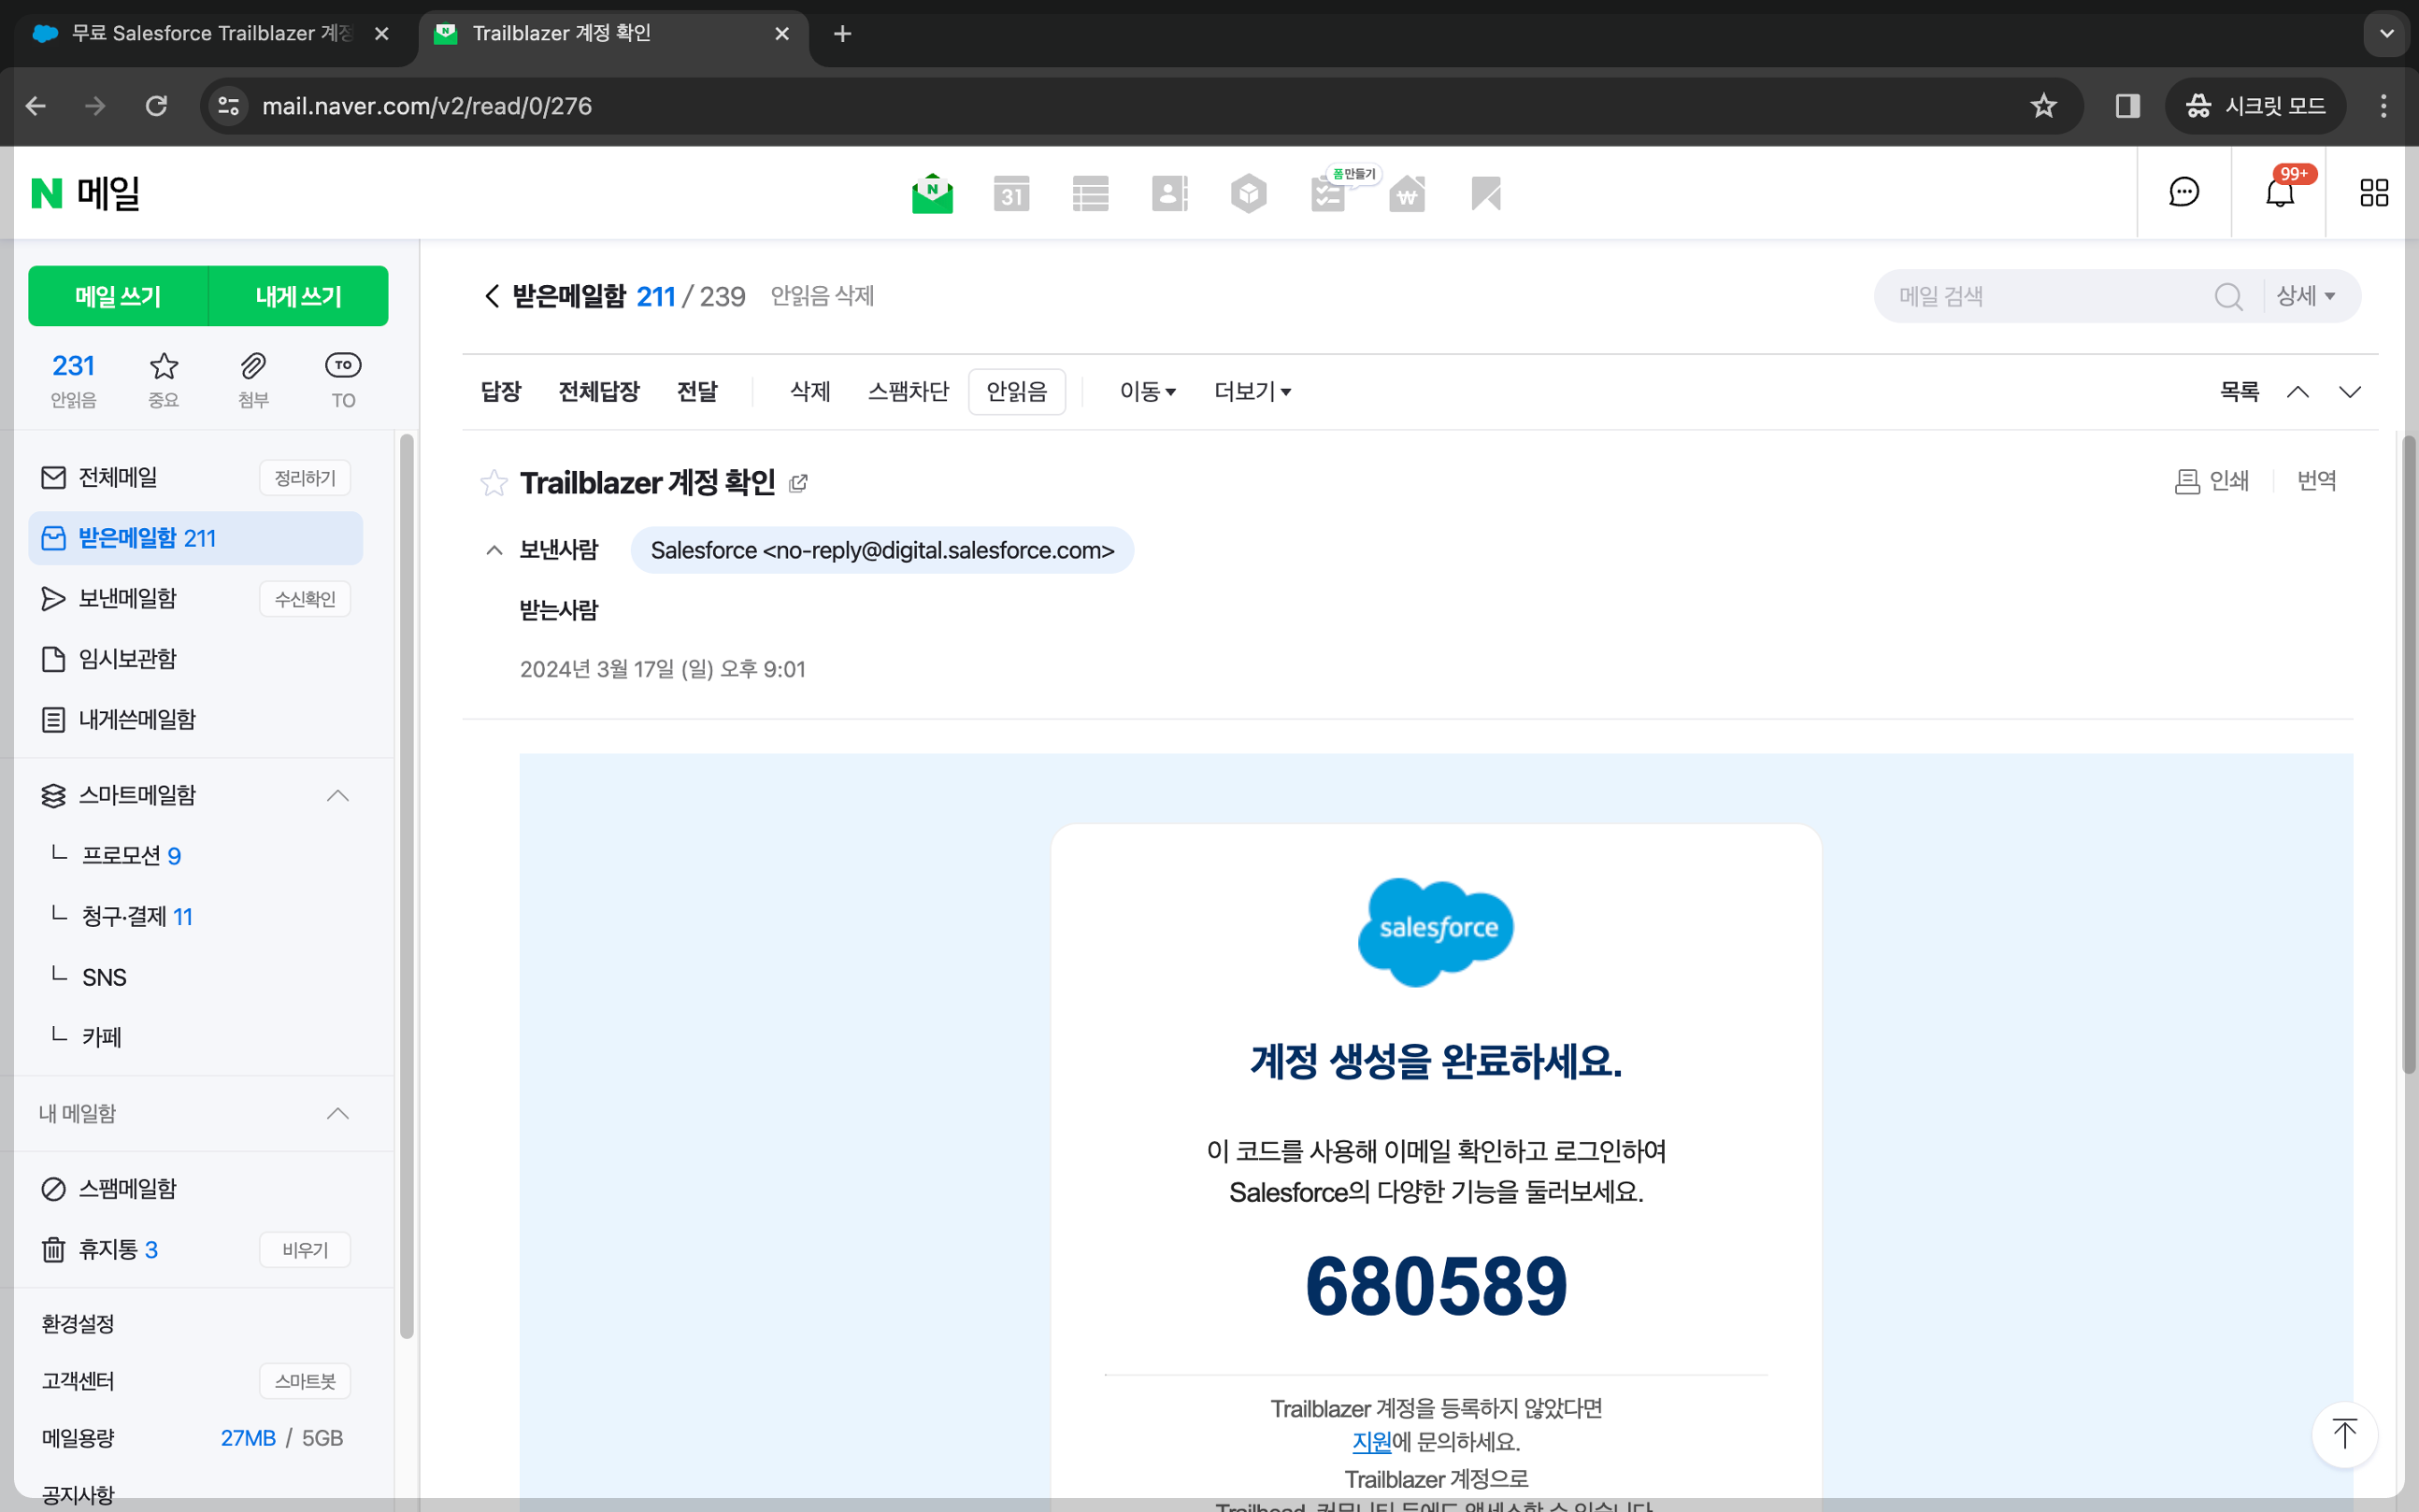Click the mail content vertical scrollbar

coord(2409,755)
